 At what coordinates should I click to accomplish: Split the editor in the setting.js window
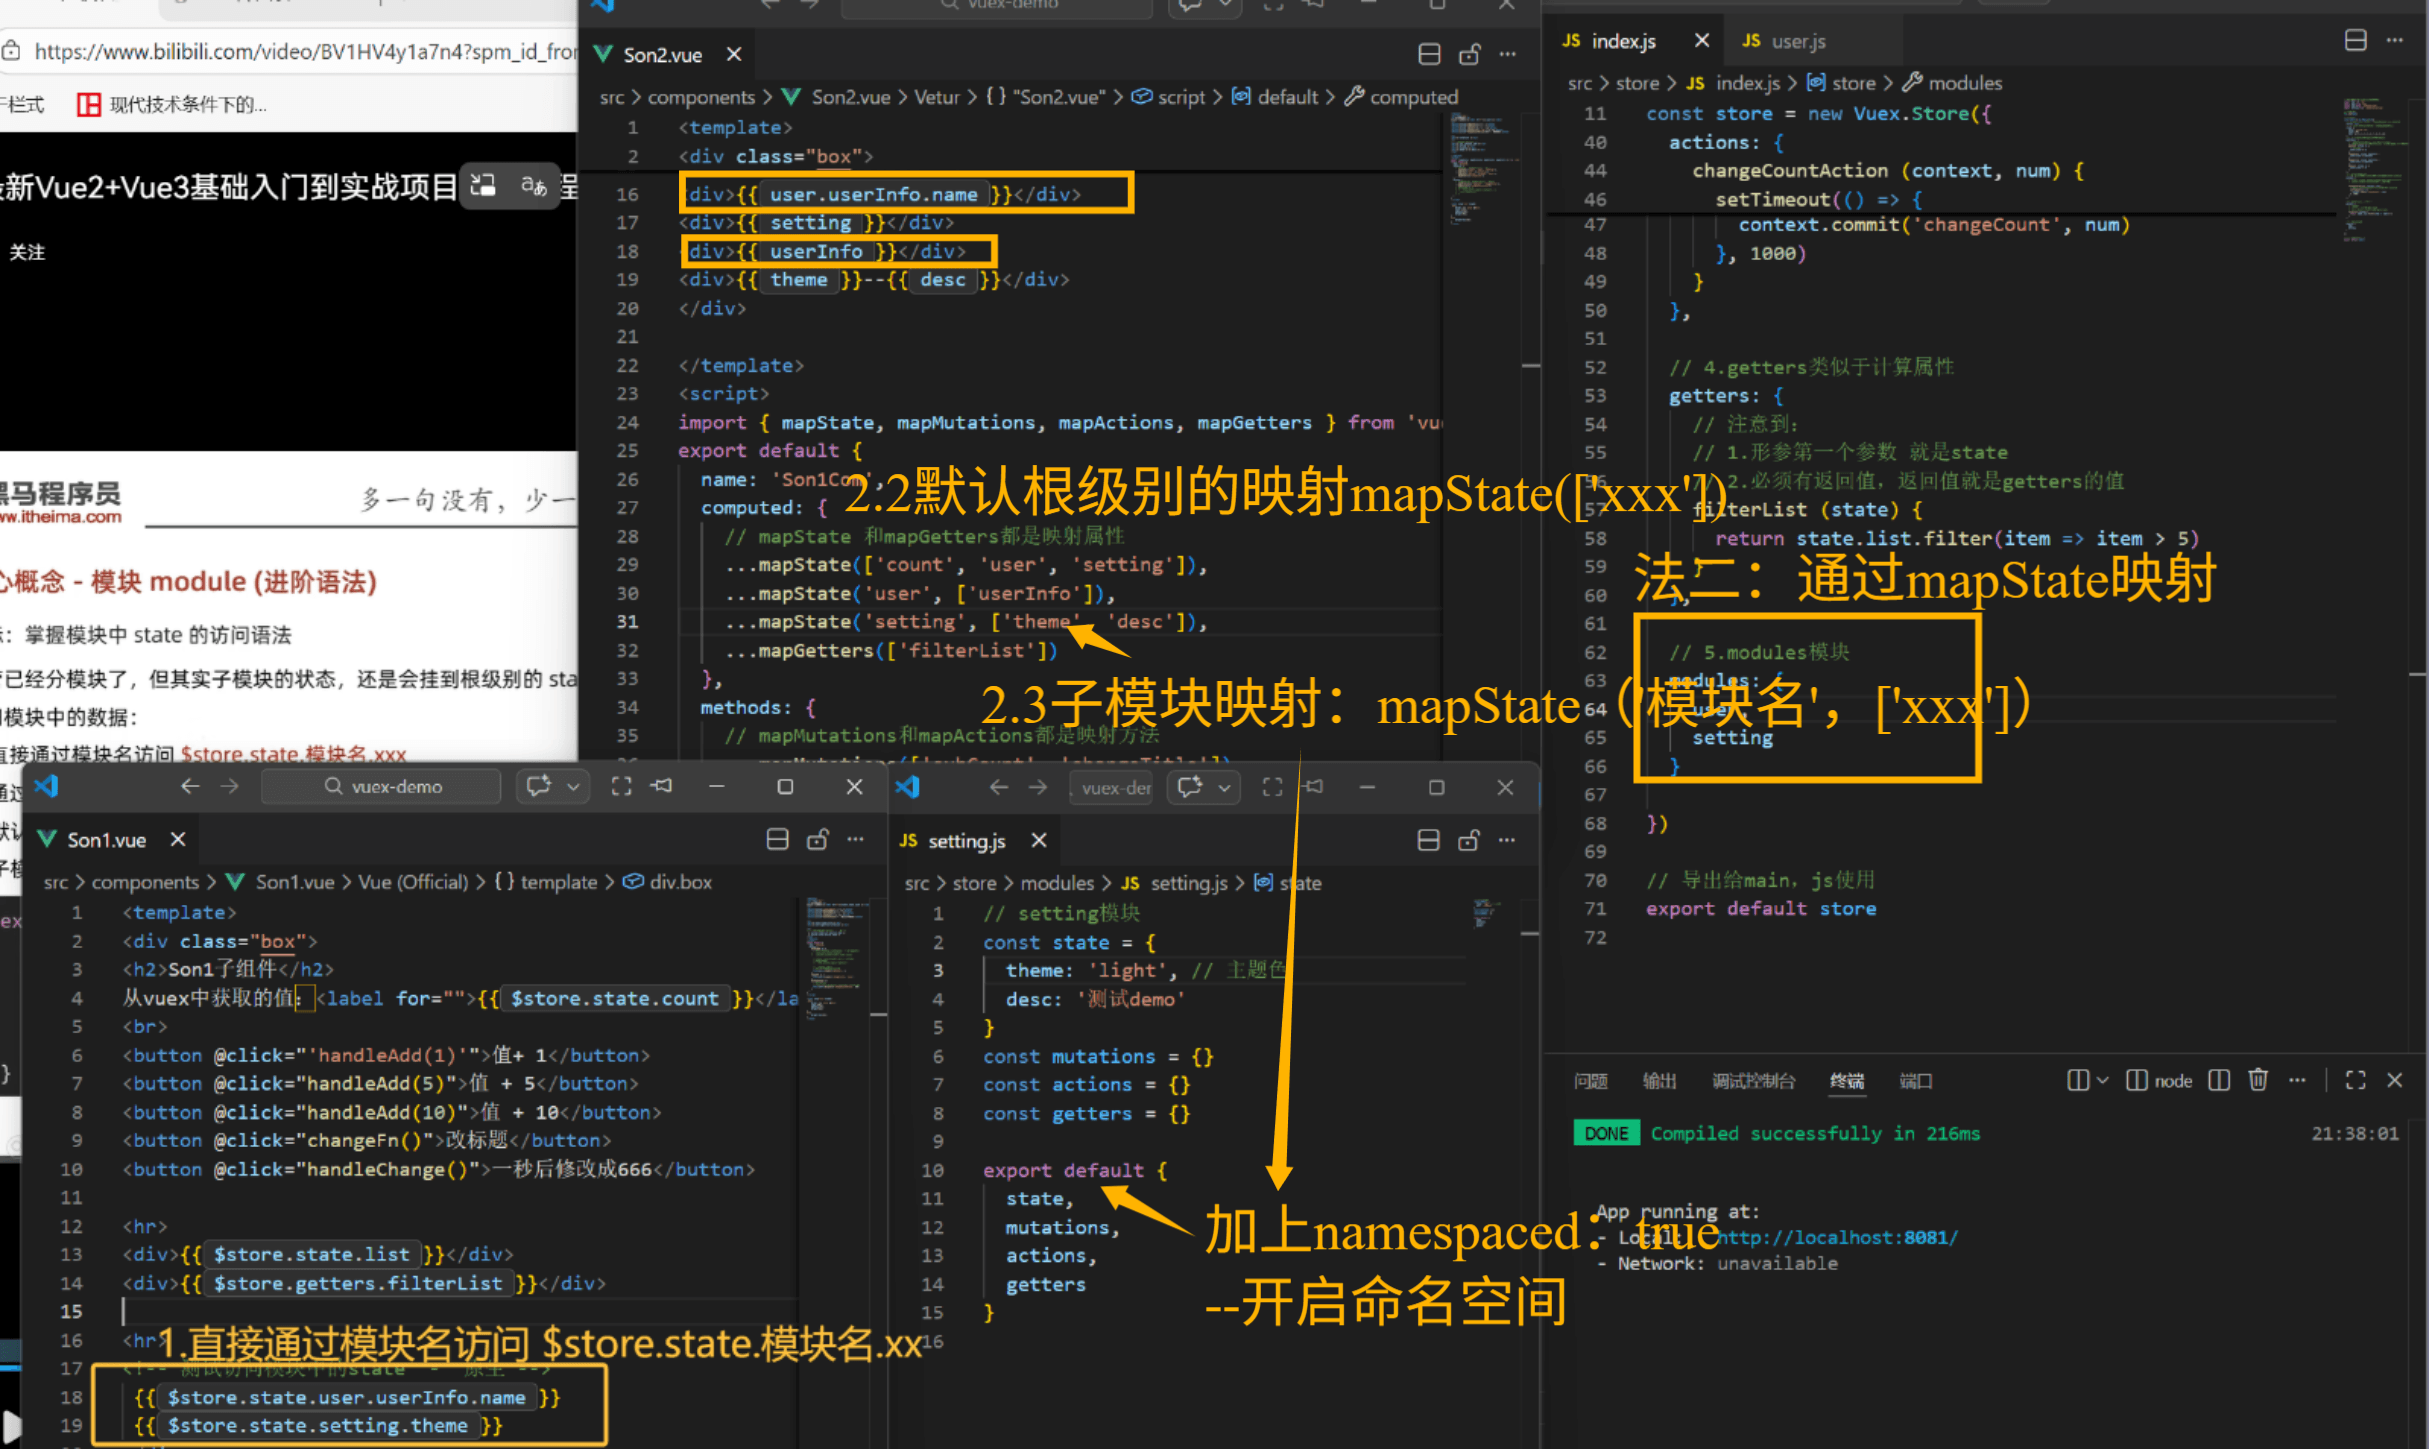click(1428, 841)
